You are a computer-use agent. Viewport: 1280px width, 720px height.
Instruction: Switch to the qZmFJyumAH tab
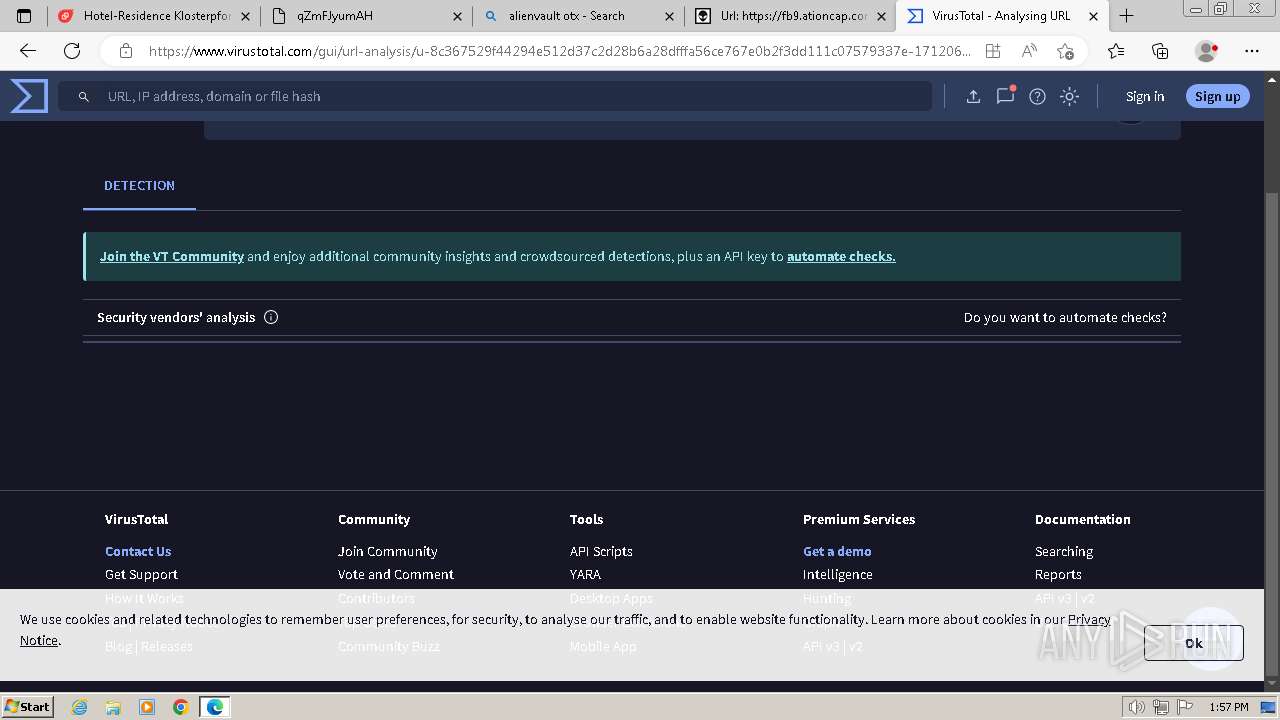[x=368, y=16]
